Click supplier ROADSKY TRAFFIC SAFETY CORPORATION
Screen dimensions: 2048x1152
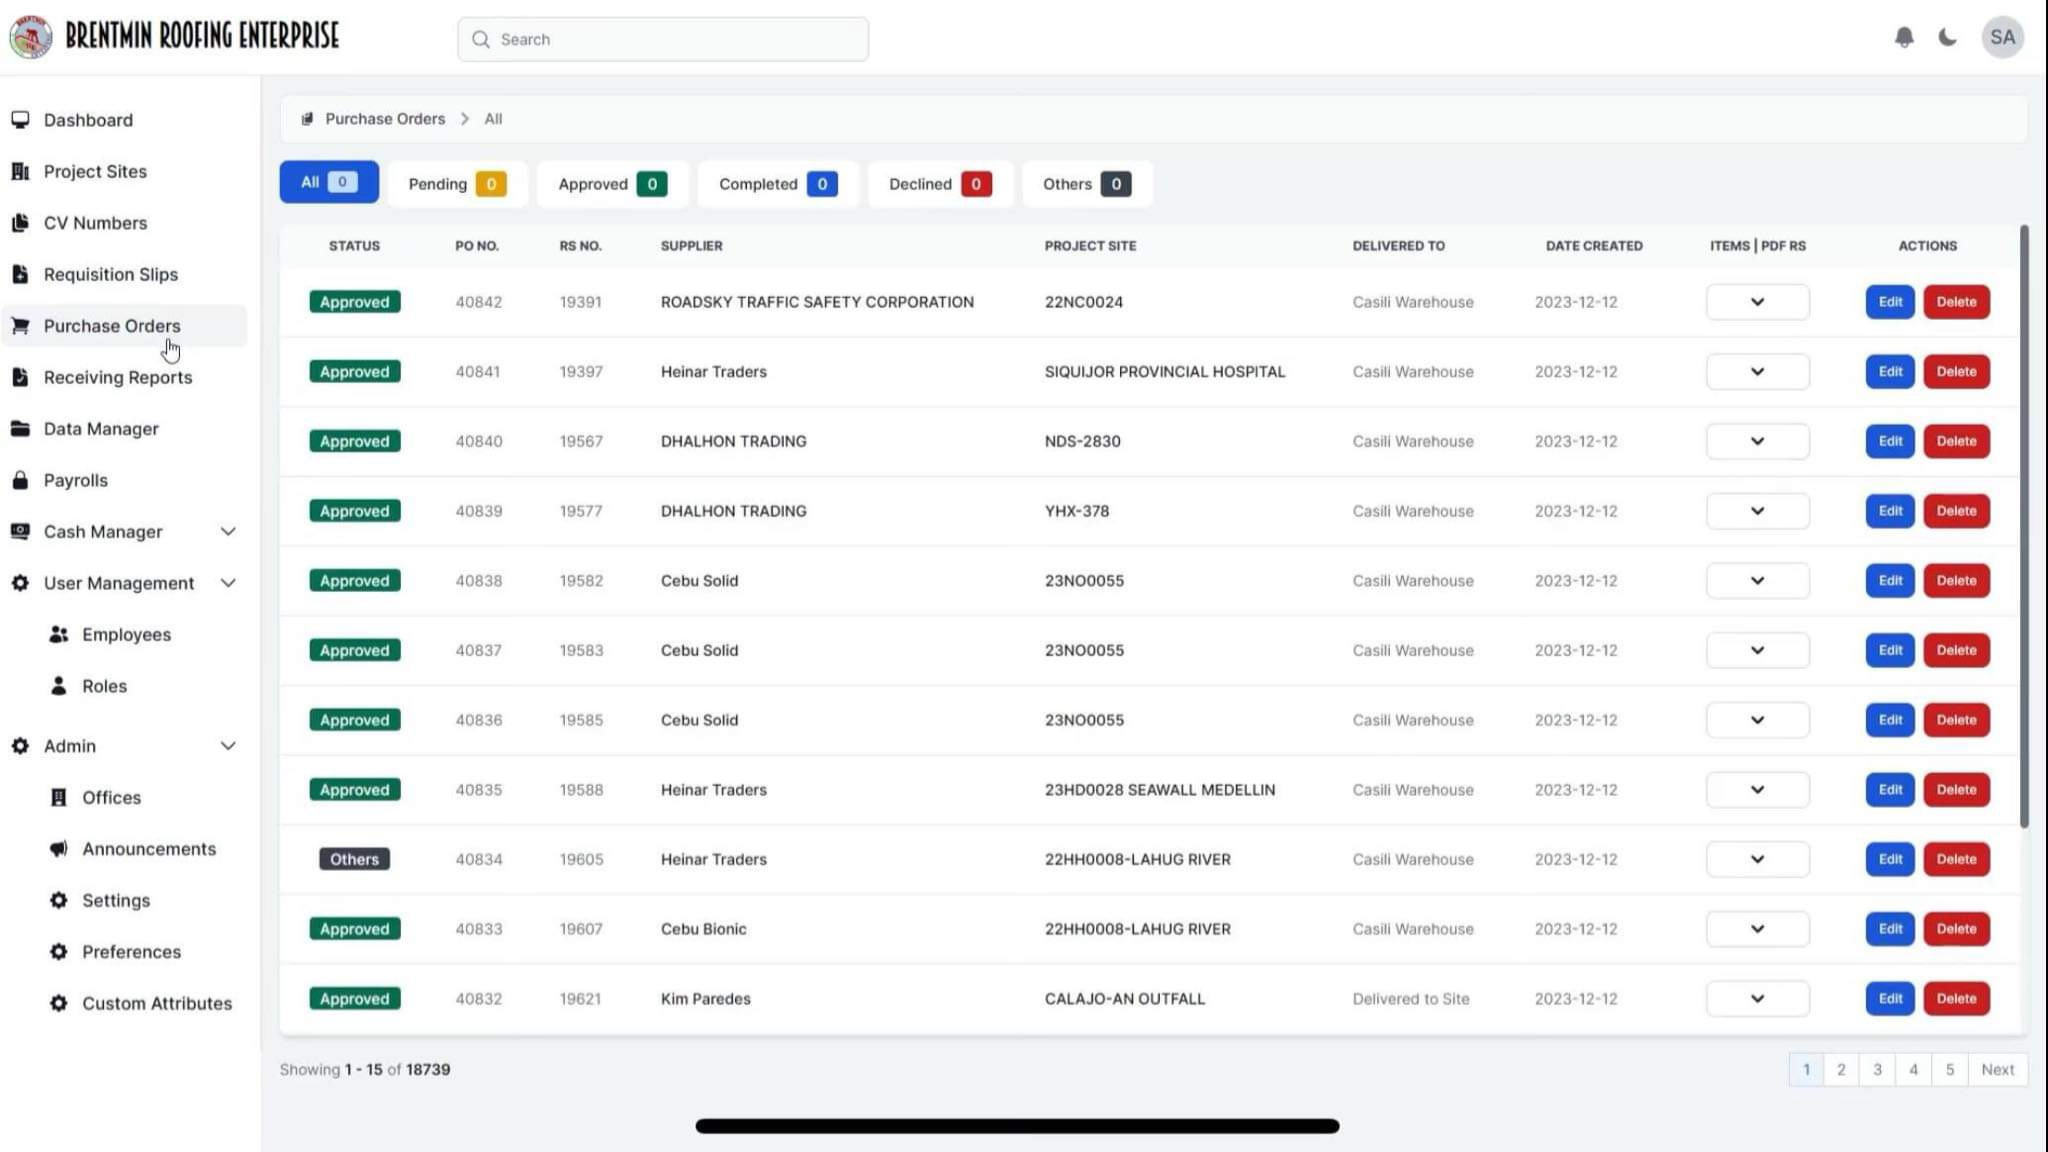pyautogui.click(x=817, y=302)
